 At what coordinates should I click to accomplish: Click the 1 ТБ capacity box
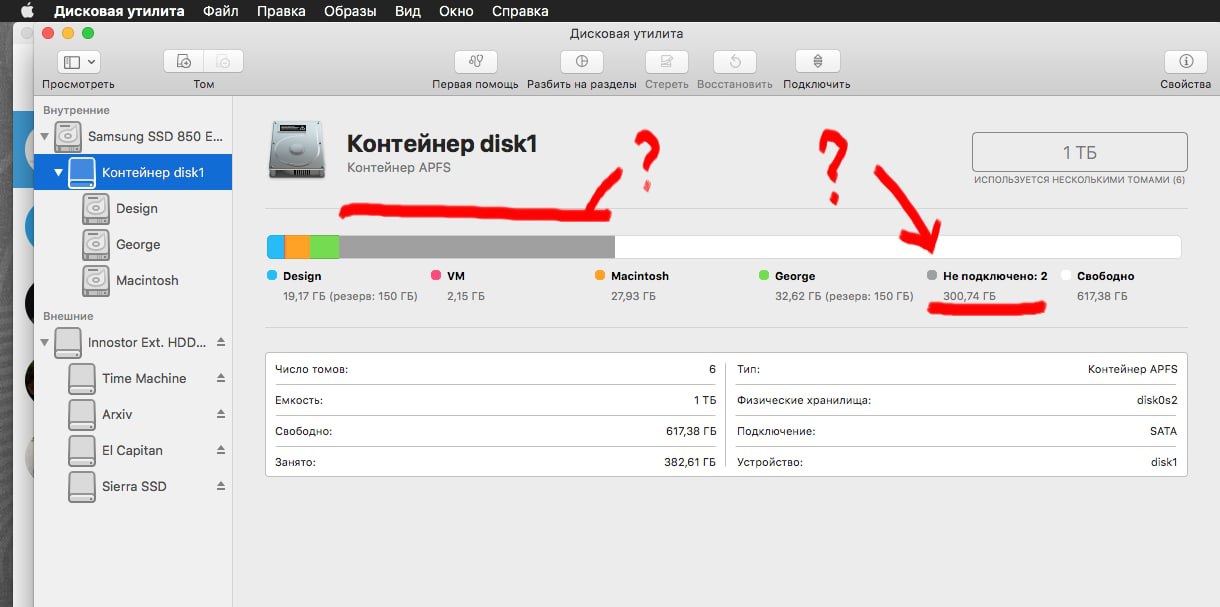pos(1079,152)
